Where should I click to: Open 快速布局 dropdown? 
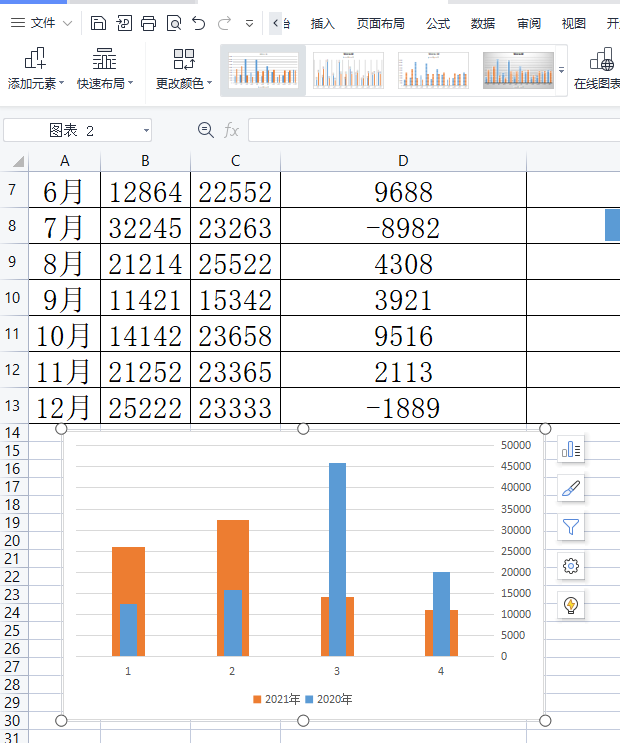coord(105,69)
